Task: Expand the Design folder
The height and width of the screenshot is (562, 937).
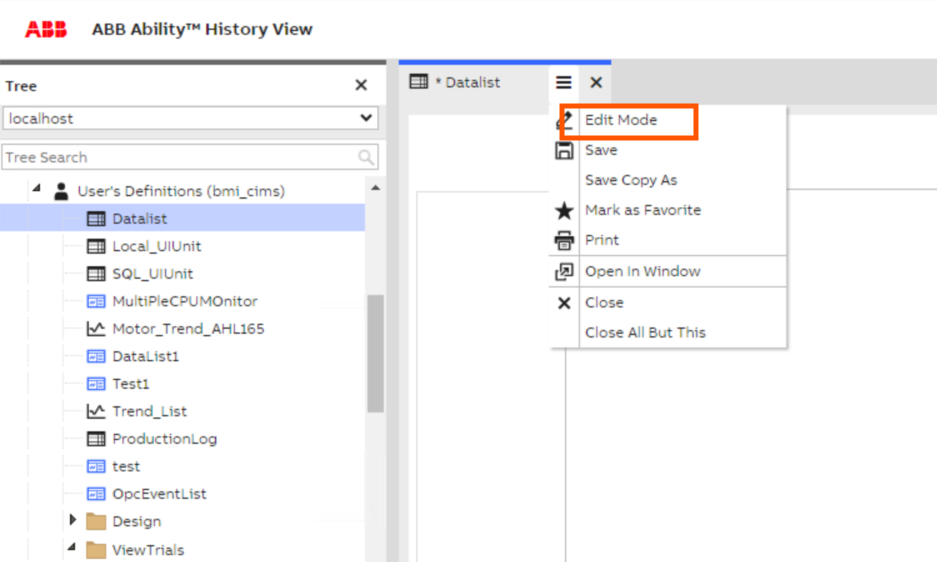Action: coord(73,520)
